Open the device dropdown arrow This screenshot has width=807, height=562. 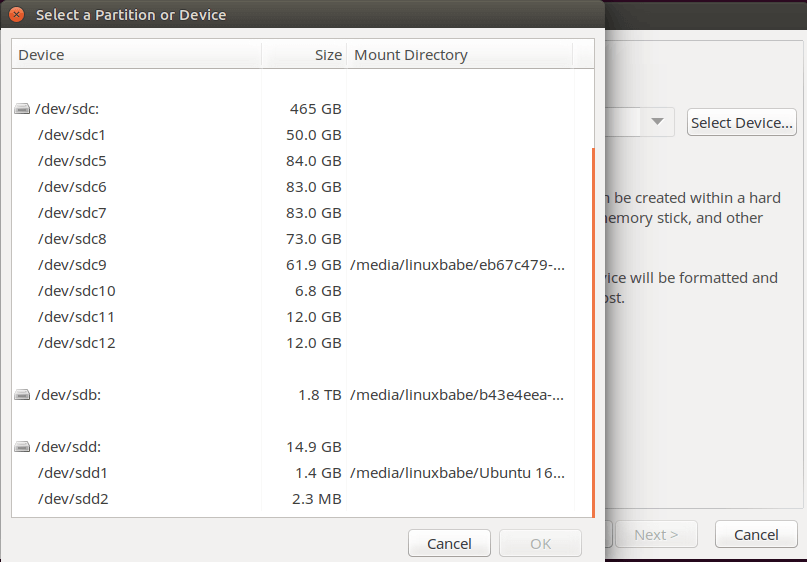point(657,122)
